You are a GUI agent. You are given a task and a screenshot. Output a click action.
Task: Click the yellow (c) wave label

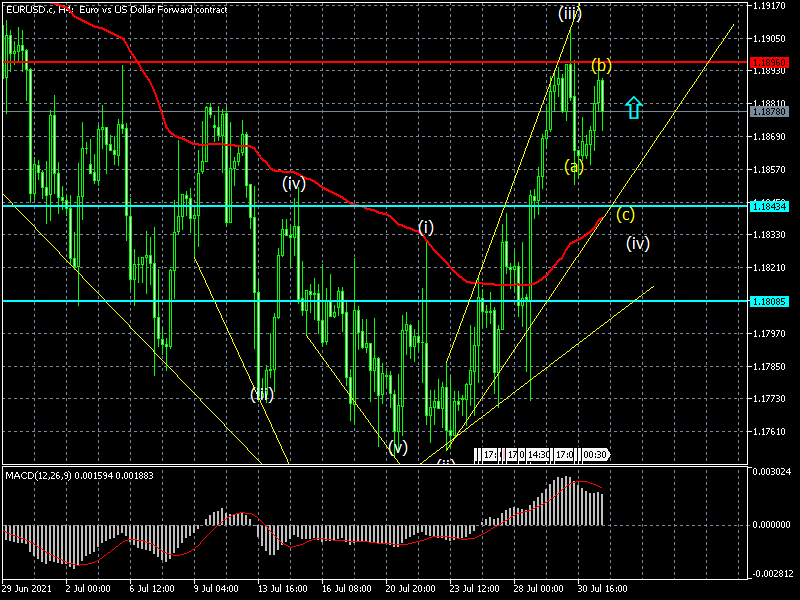pyautogui.click(x=625, y=214)
